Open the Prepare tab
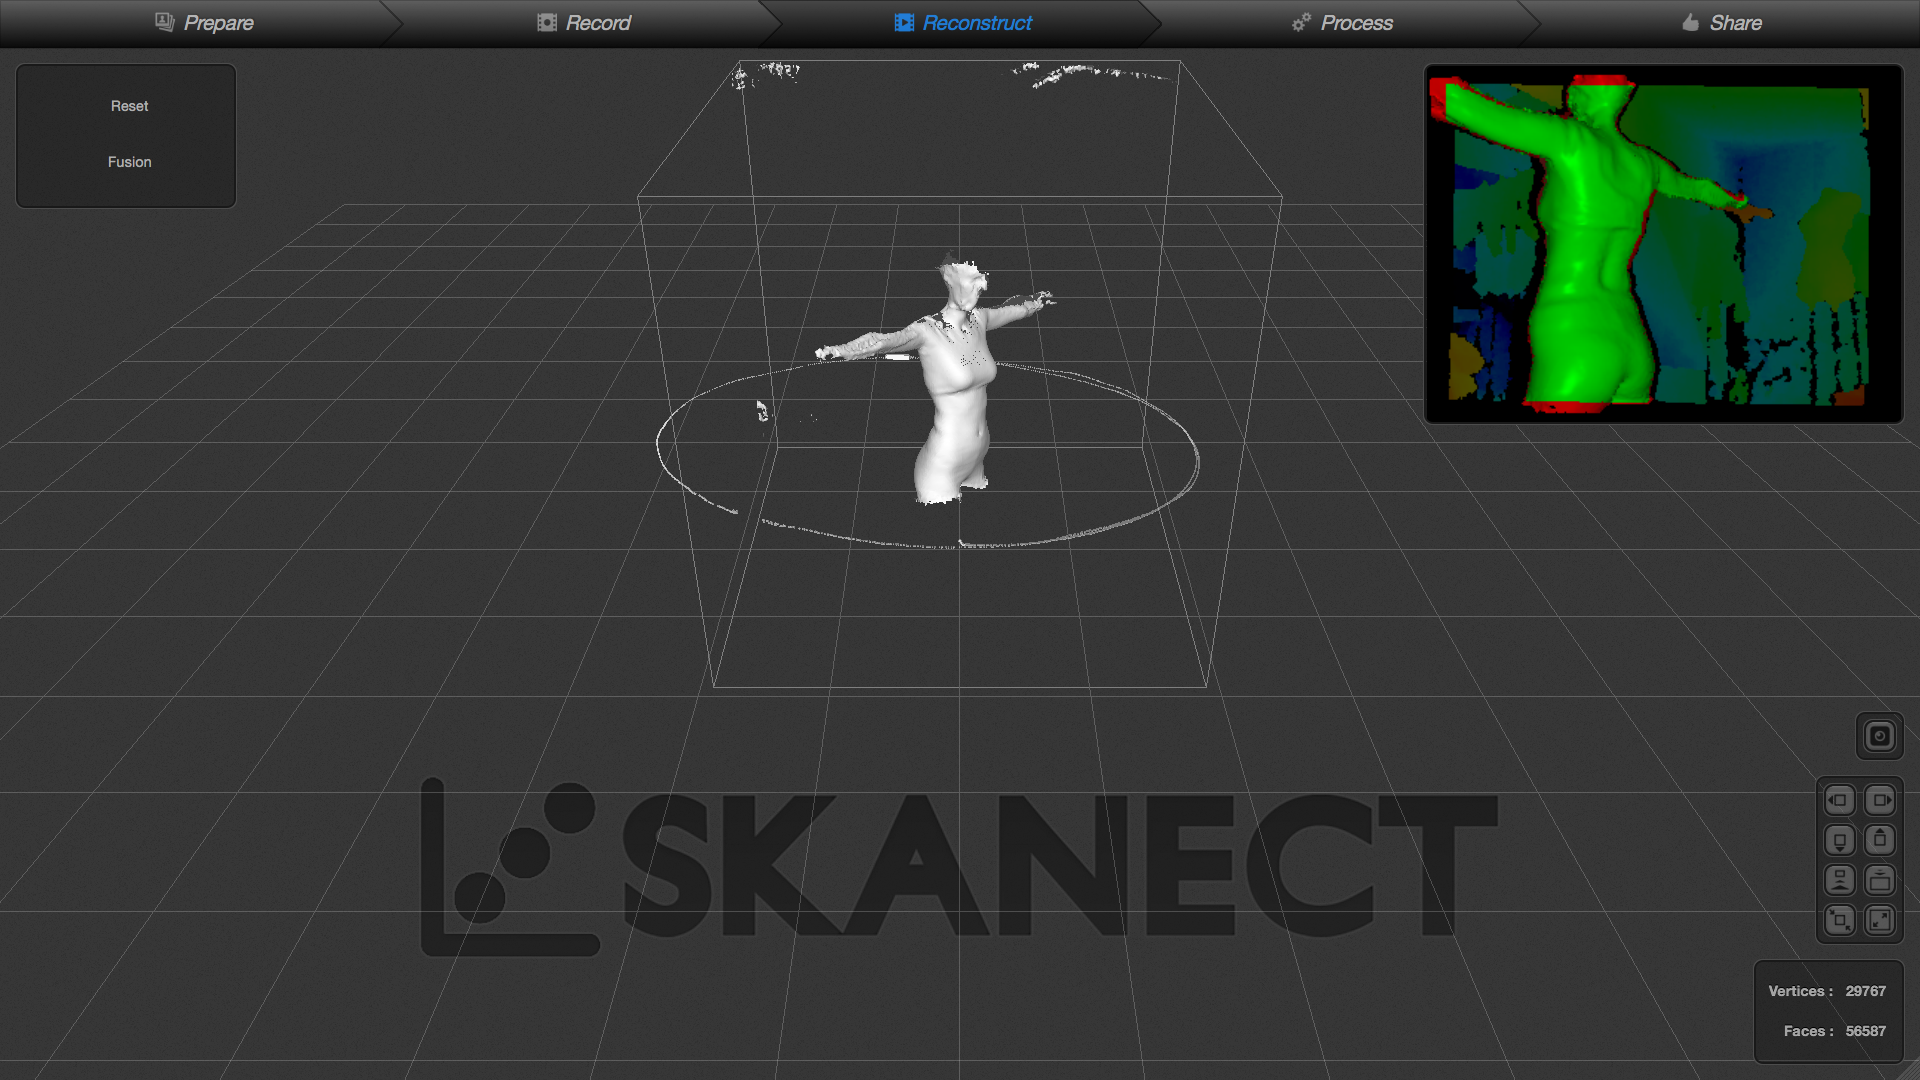This screenshot has width=1920, height=1080. tap(204, 23)
